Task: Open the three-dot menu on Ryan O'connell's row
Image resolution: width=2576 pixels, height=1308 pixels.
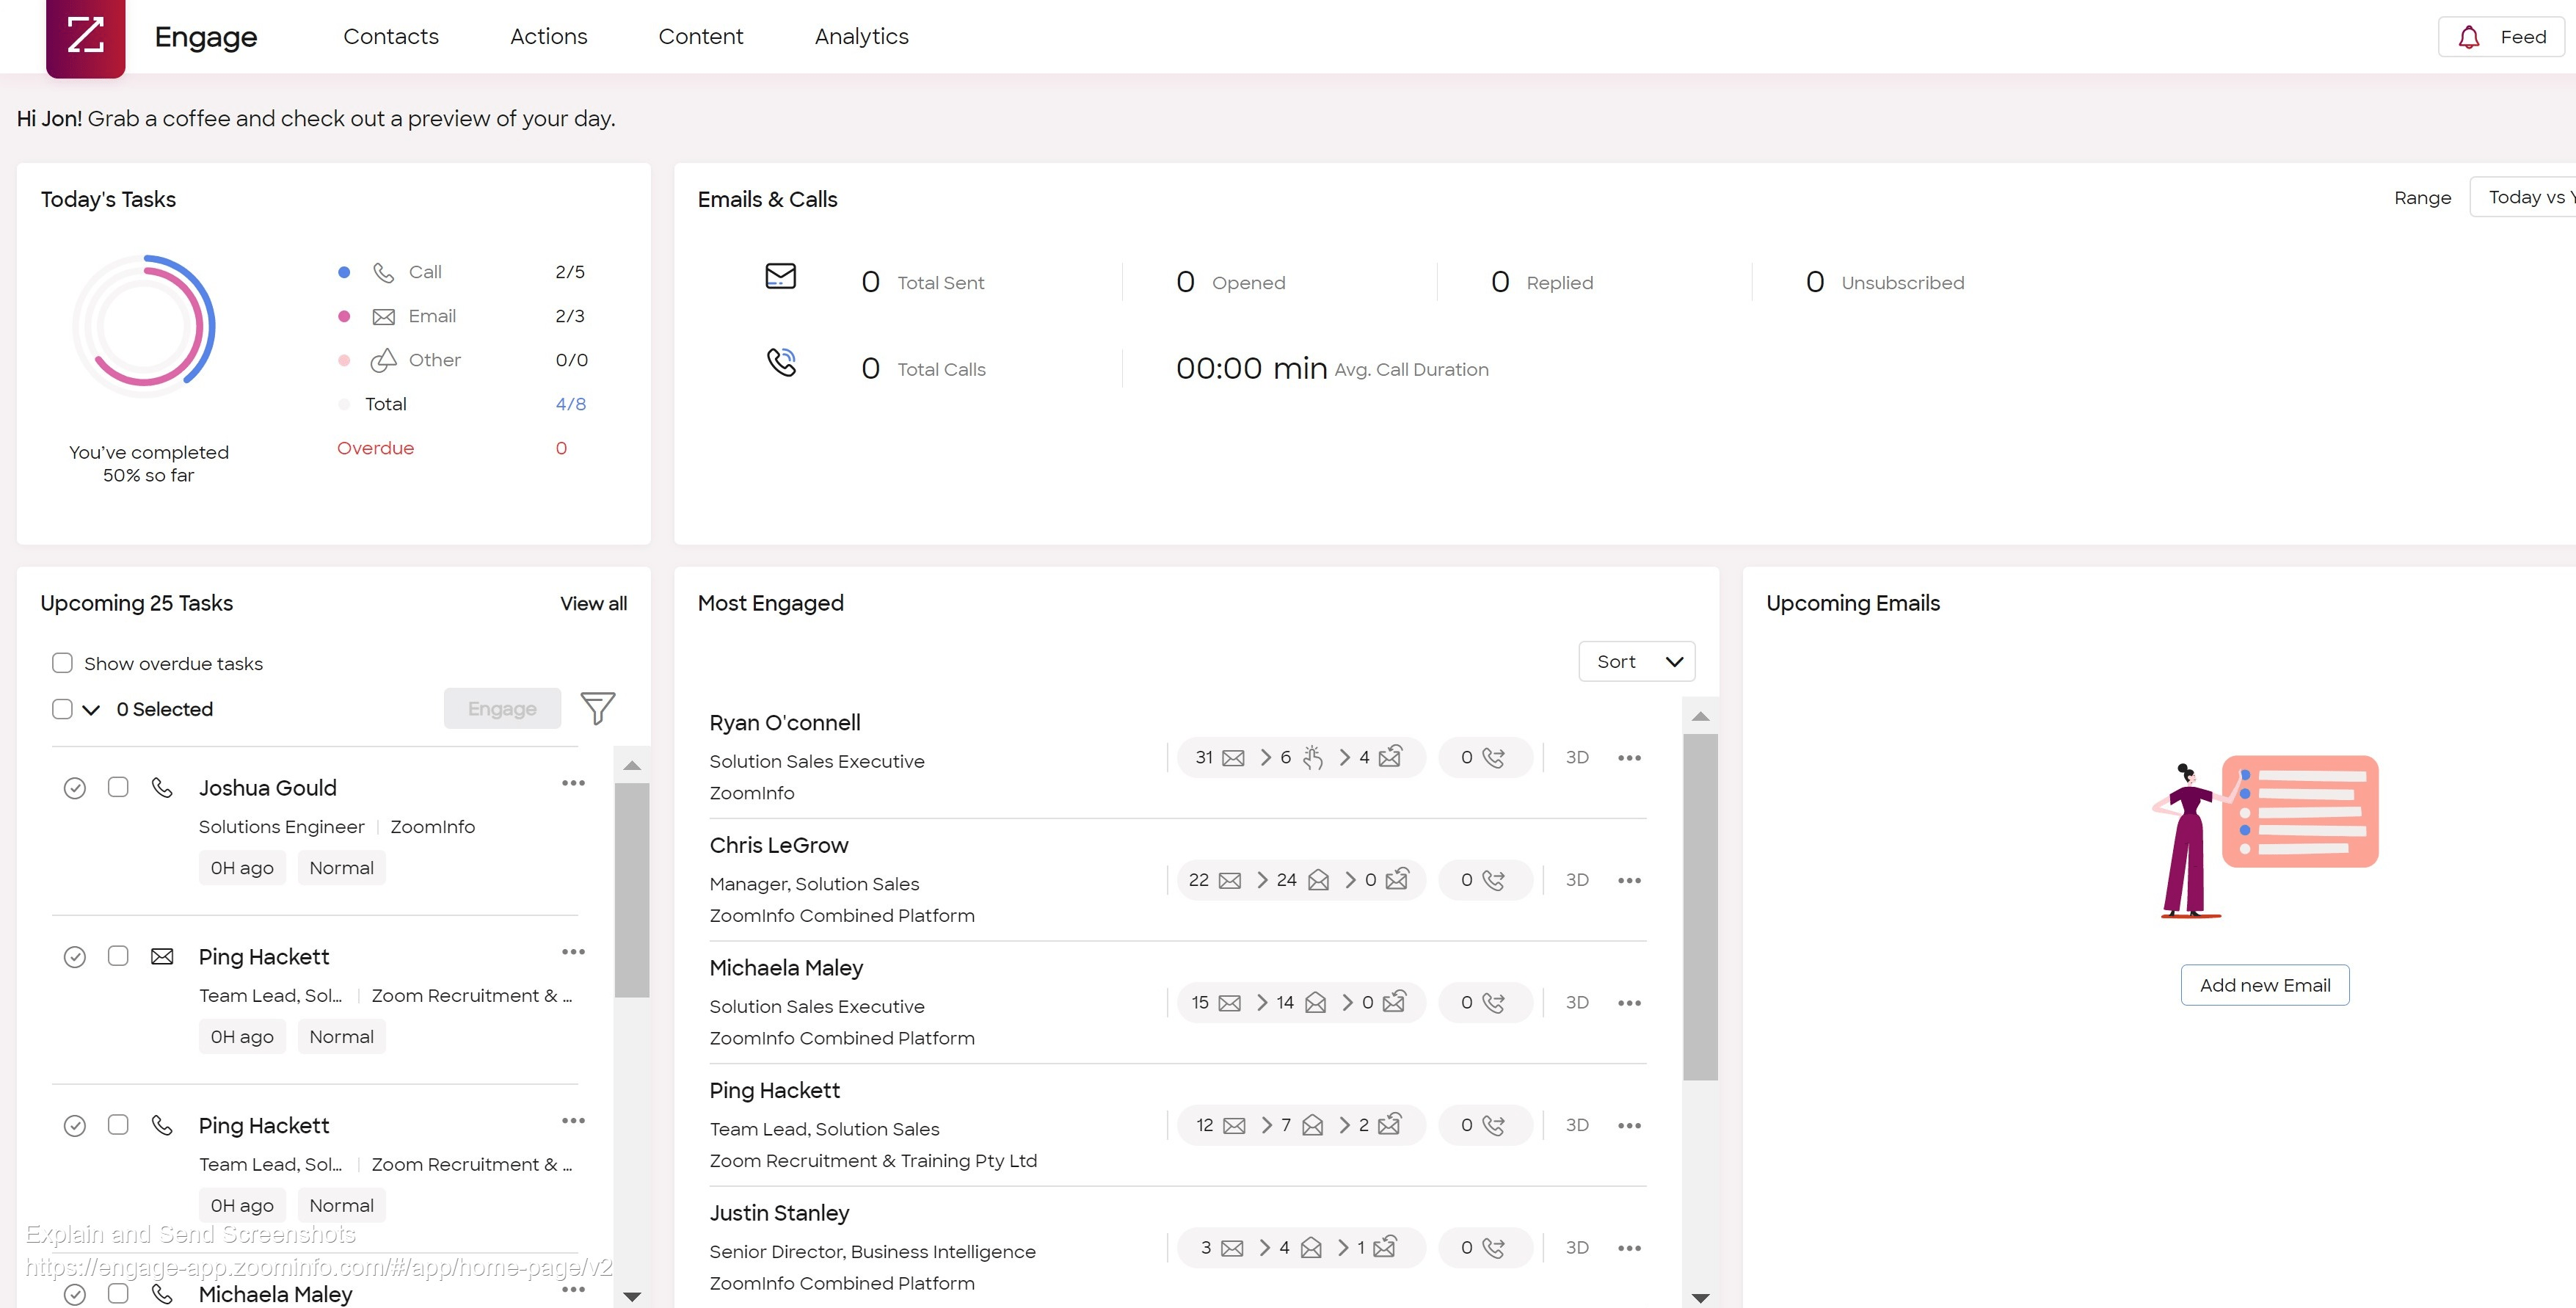Action: 1629,757
